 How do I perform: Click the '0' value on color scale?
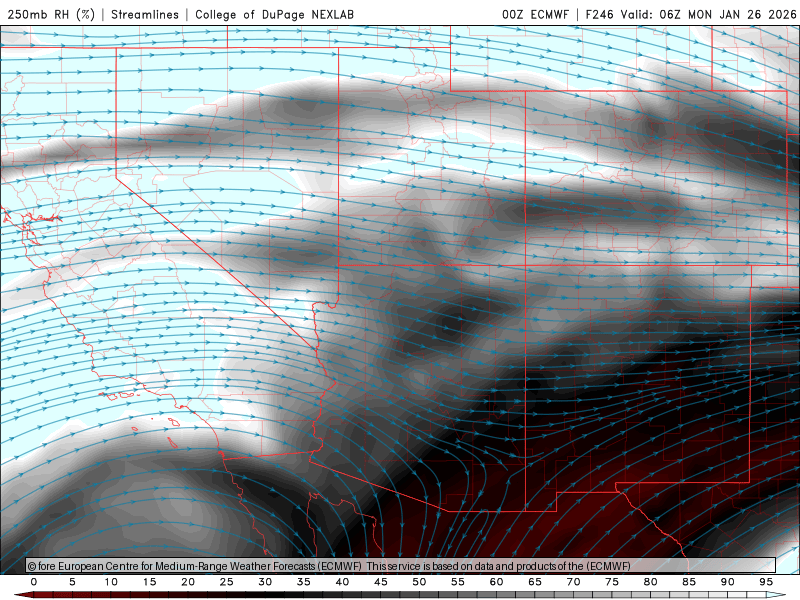pyautogui.click(x=34, y=582)
